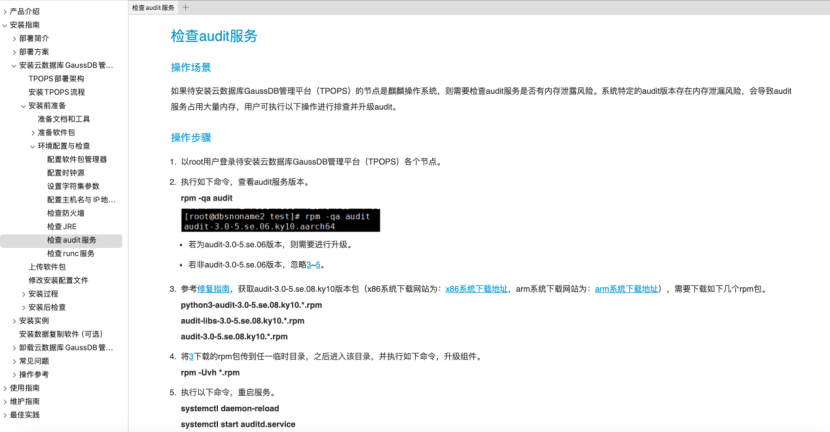Image resolution: width=830 pixels, height=432 pixels.
Task: Click the rpm -Uvh *.rpm command
Action: 210,373
